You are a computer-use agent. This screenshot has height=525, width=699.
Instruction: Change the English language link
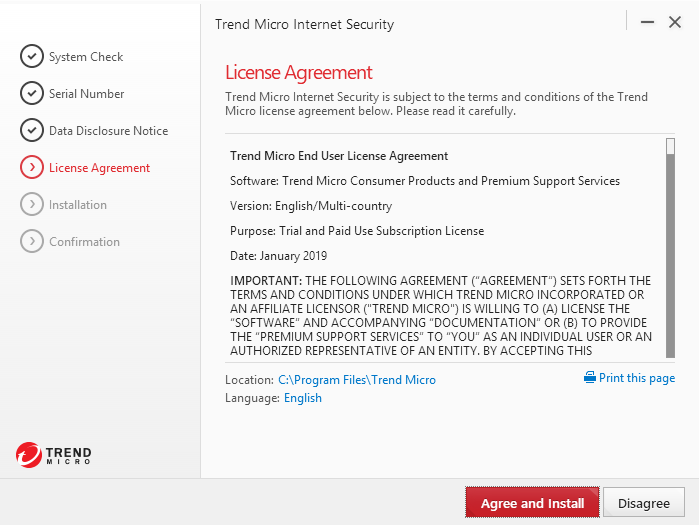coord(303,398)
